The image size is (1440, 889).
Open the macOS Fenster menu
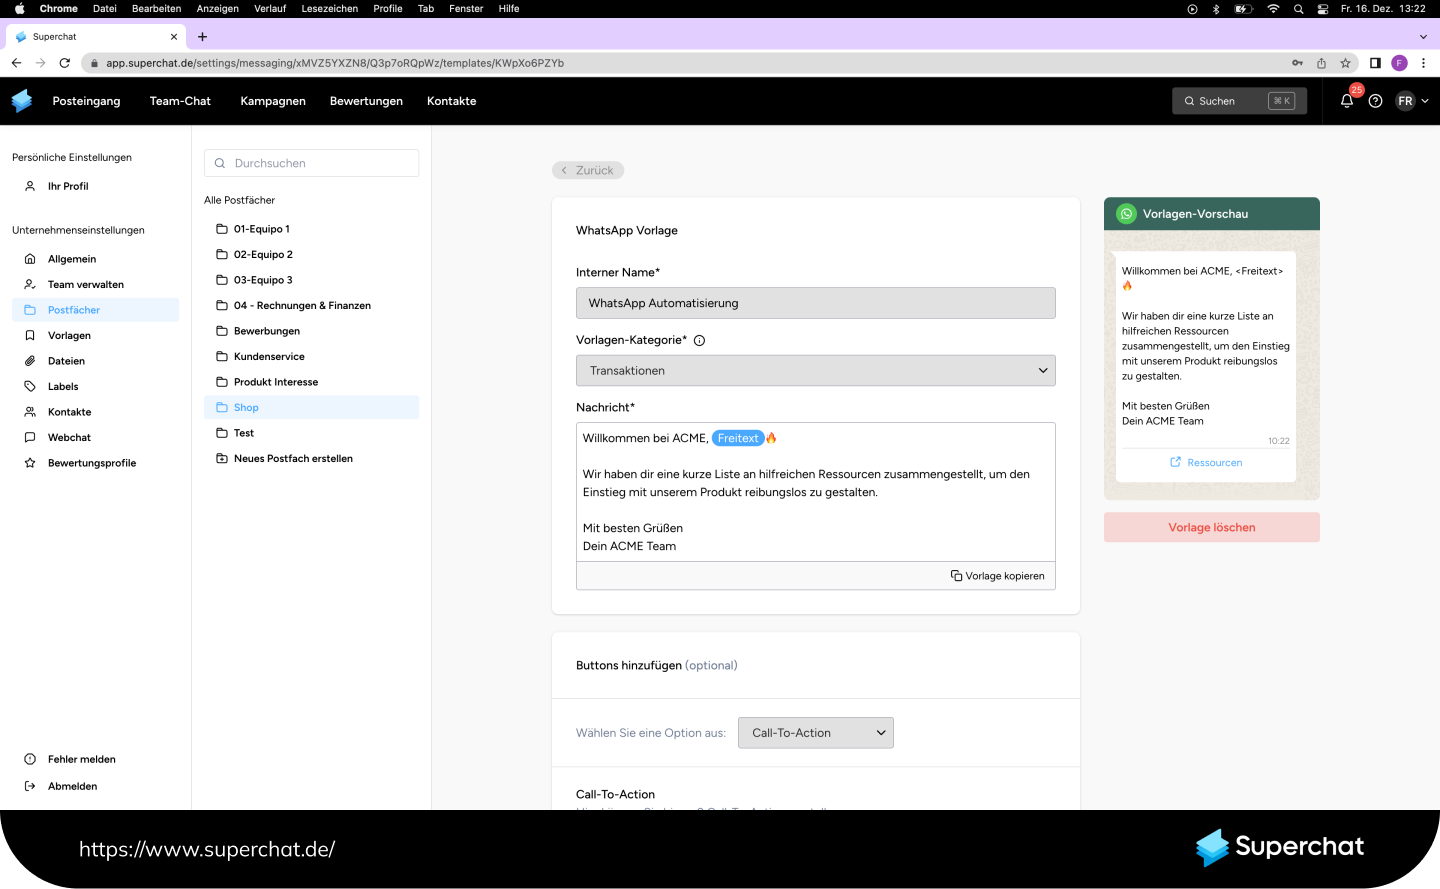(x=465, y=9)
